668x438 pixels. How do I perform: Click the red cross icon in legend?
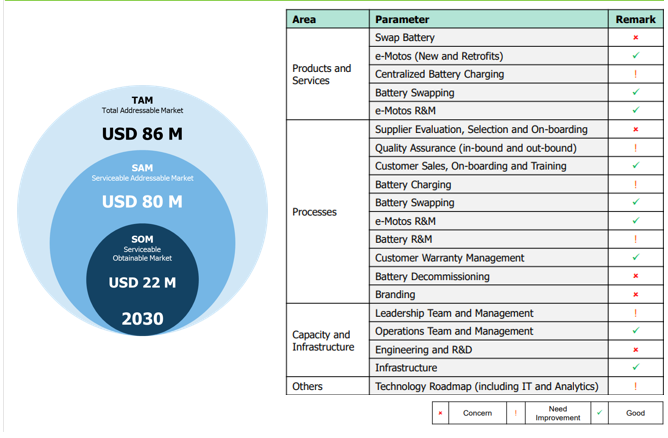[440, 413]
